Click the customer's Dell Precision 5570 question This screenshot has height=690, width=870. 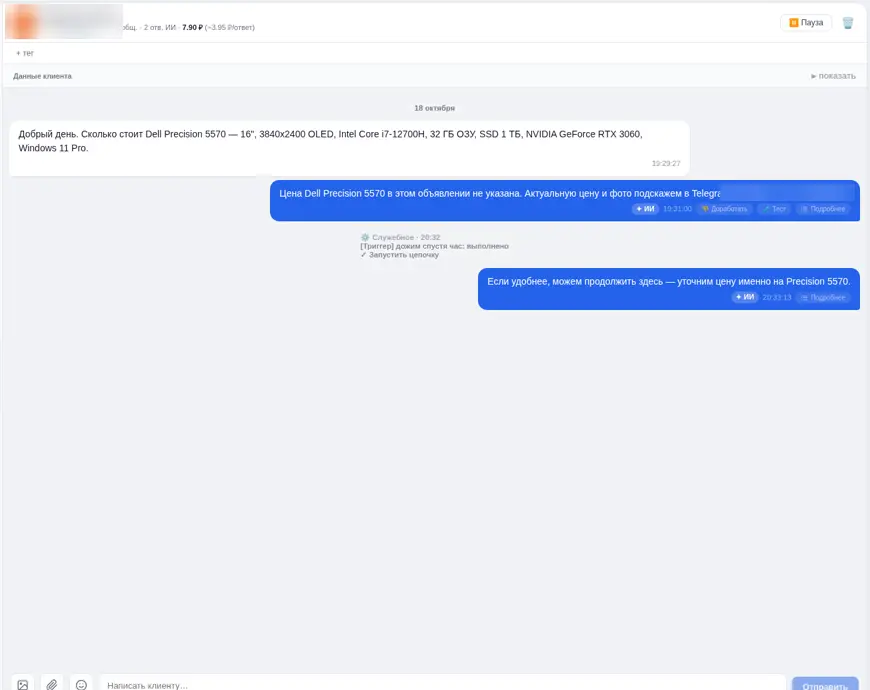click(349, 148)
